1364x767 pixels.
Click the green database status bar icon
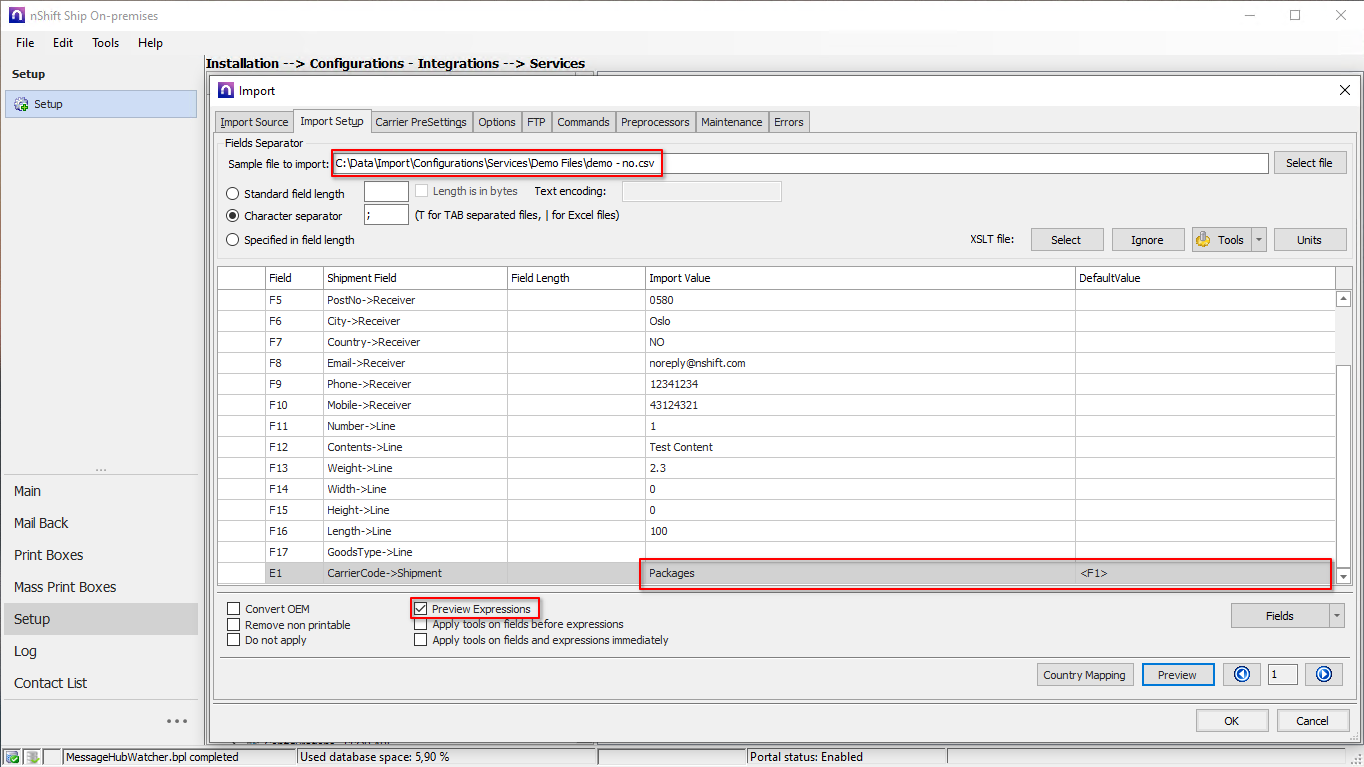tap(13, 757)
